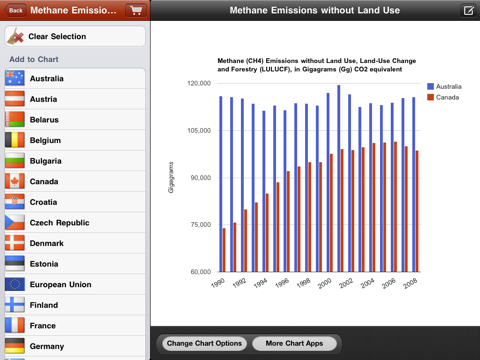Select the Bulgaria flag icon

[x=15, y=161]
